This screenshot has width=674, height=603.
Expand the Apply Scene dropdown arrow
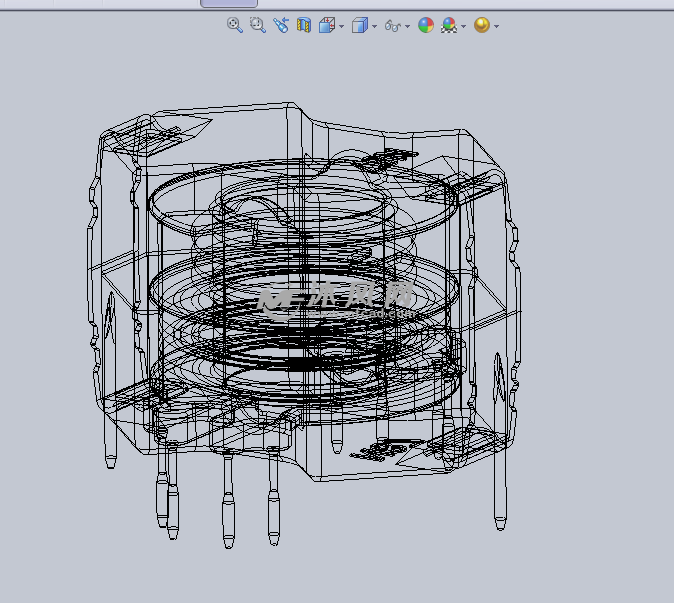coord(464,26)
